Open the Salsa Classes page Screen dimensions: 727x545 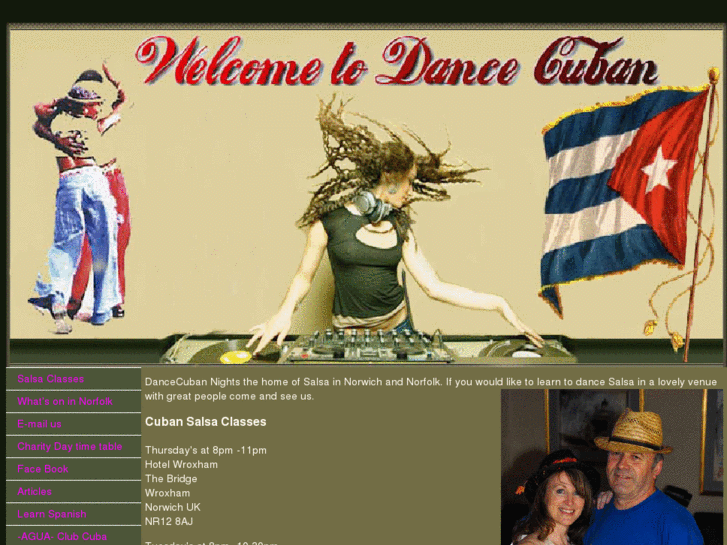pos(51,379)
